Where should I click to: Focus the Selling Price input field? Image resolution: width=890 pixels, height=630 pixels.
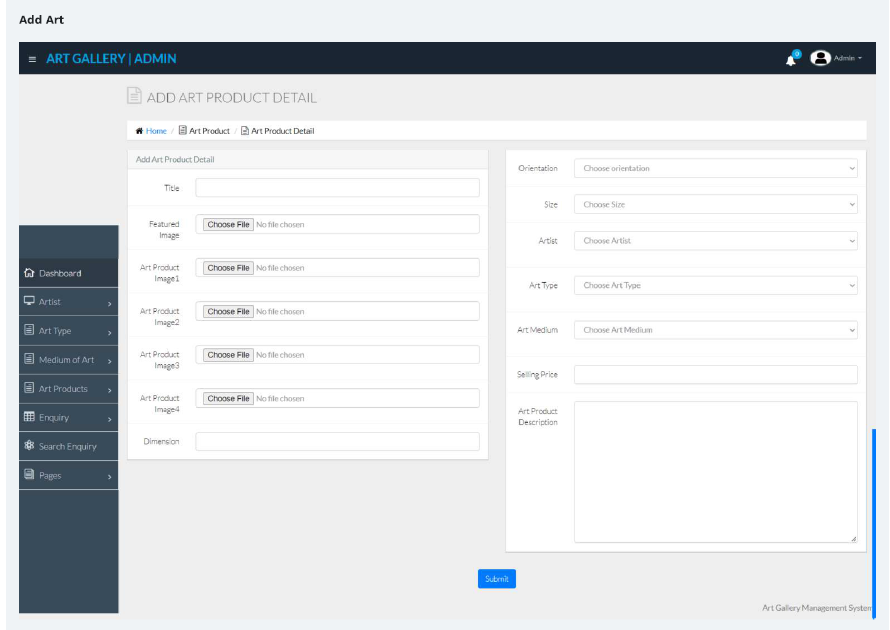[715, 375]
